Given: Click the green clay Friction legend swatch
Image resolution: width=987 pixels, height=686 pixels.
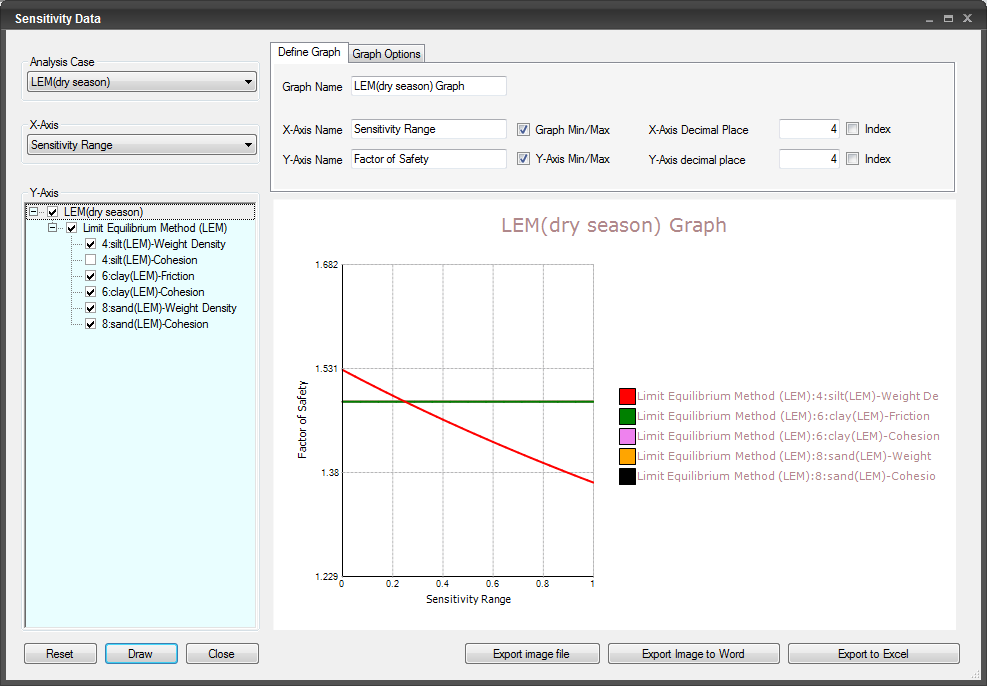Looking at the screenshot, I should pos(626,416).
